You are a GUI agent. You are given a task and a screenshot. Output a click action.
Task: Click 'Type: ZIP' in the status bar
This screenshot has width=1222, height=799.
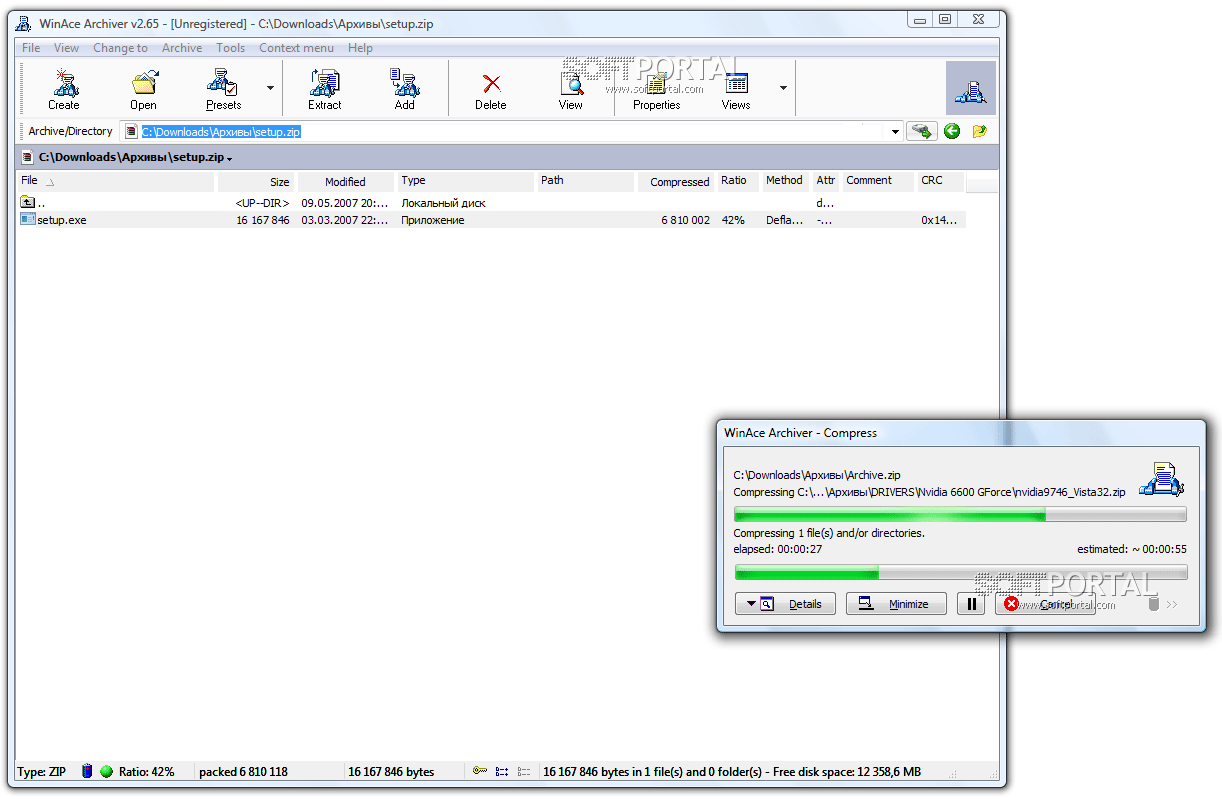(42, 771)
